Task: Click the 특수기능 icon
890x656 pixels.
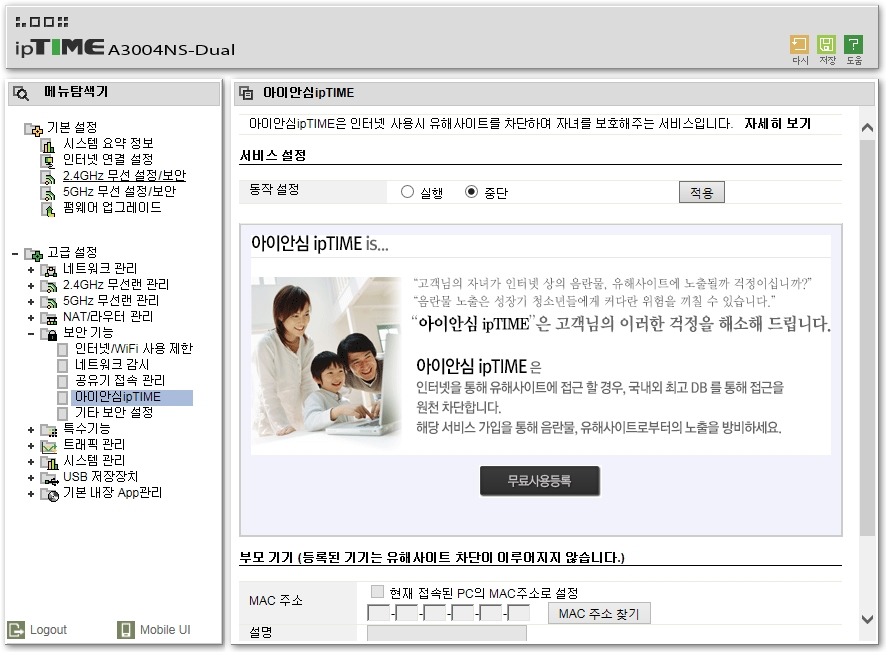Action: pyautogui.click(x=49, y=430)
